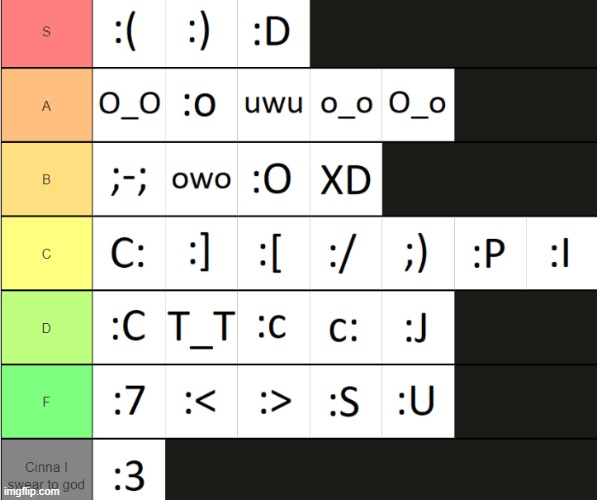
Task: Click the yellow C tier label
Action: tap(47, 253)
